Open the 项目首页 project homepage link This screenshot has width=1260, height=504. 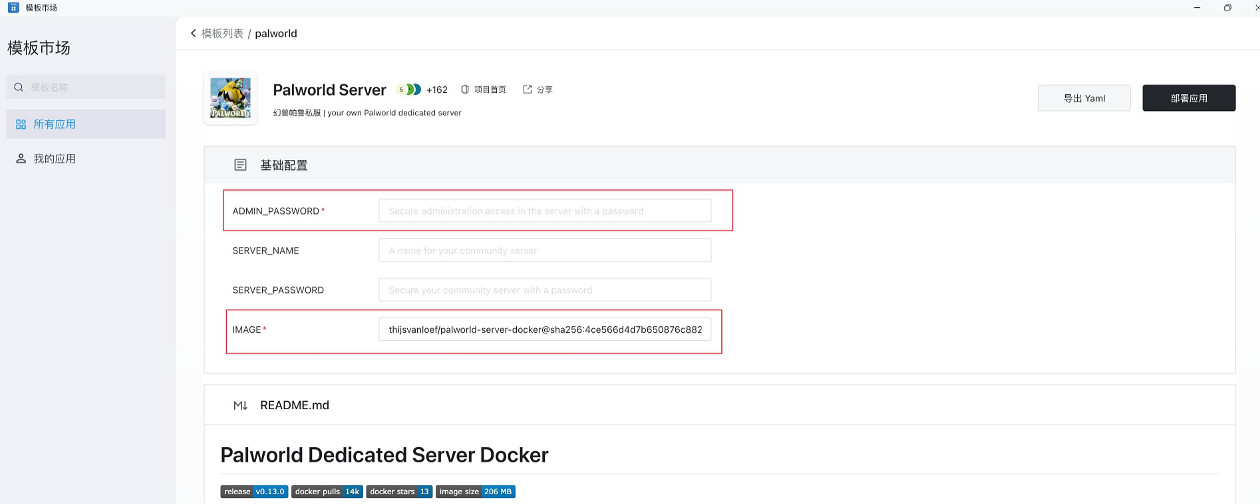pyautogui.click(x=483, y=89)
